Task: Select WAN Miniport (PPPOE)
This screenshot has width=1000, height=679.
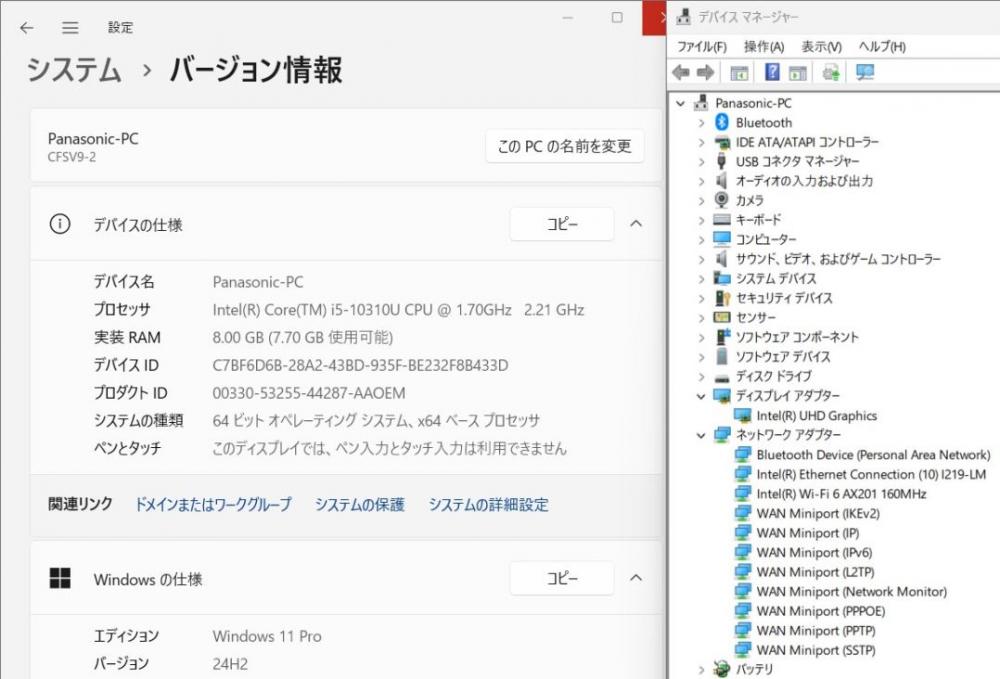Action: pos(821,611)
